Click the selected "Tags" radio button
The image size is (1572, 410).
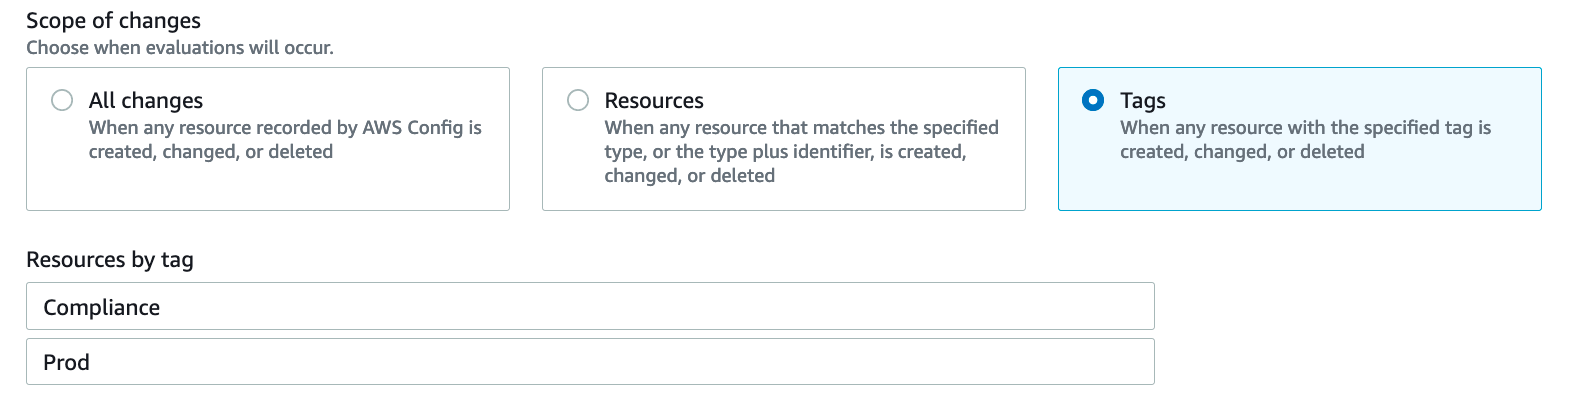click(x=1094, y=100)
